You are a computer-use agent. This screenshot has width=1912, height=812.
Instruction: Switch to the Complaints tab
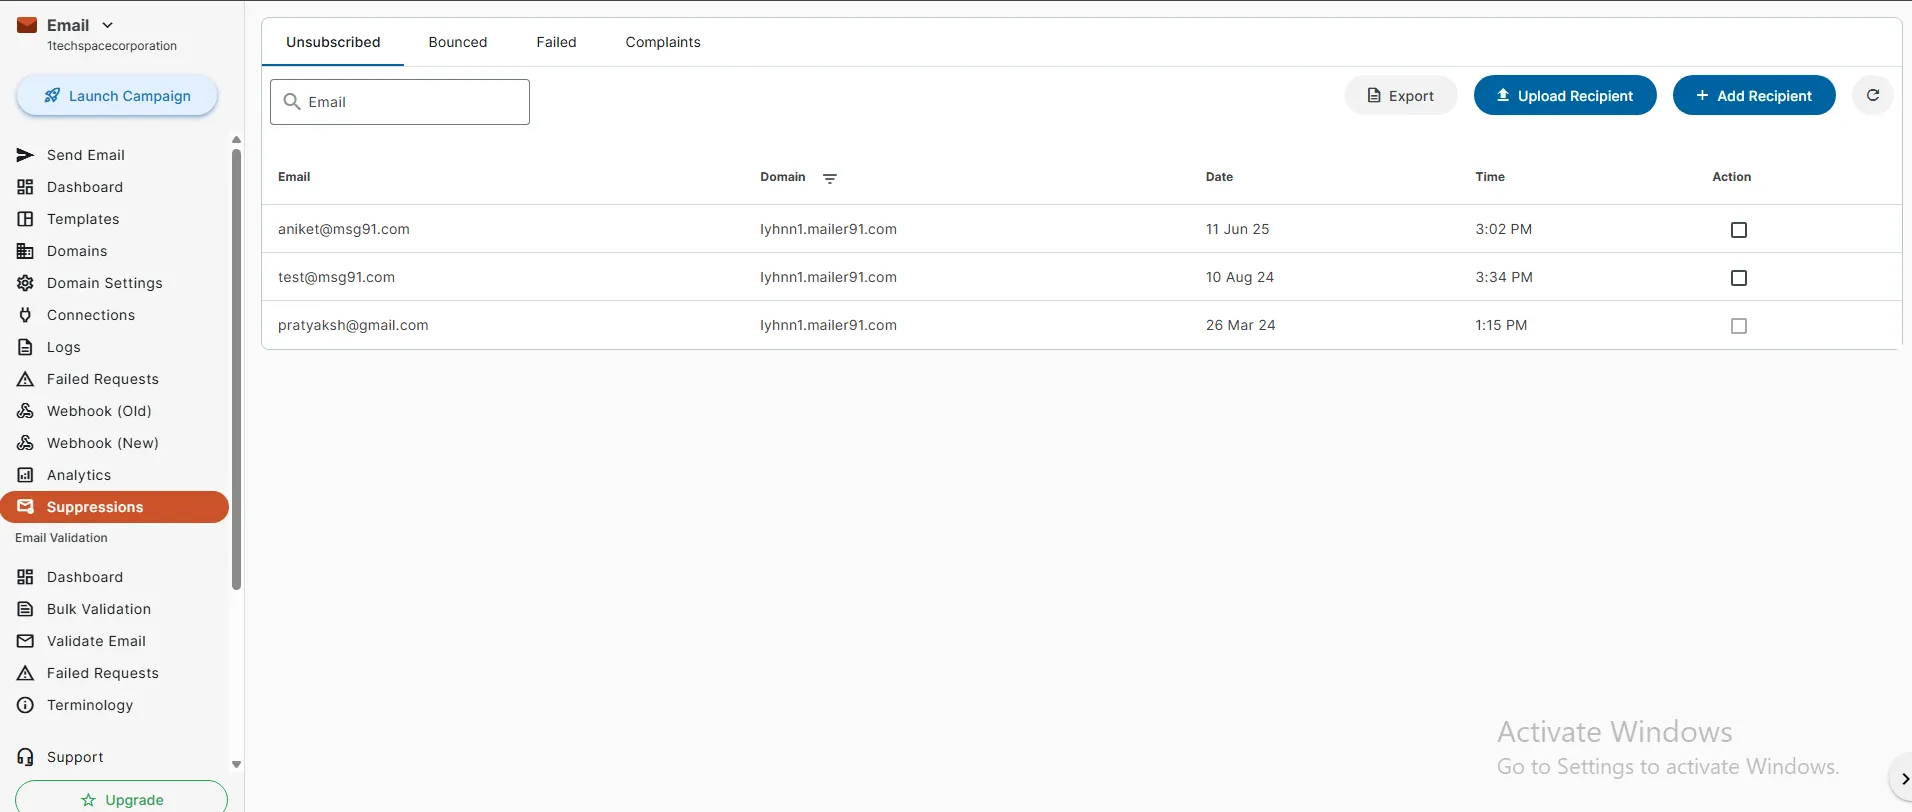tap(662, 42)
